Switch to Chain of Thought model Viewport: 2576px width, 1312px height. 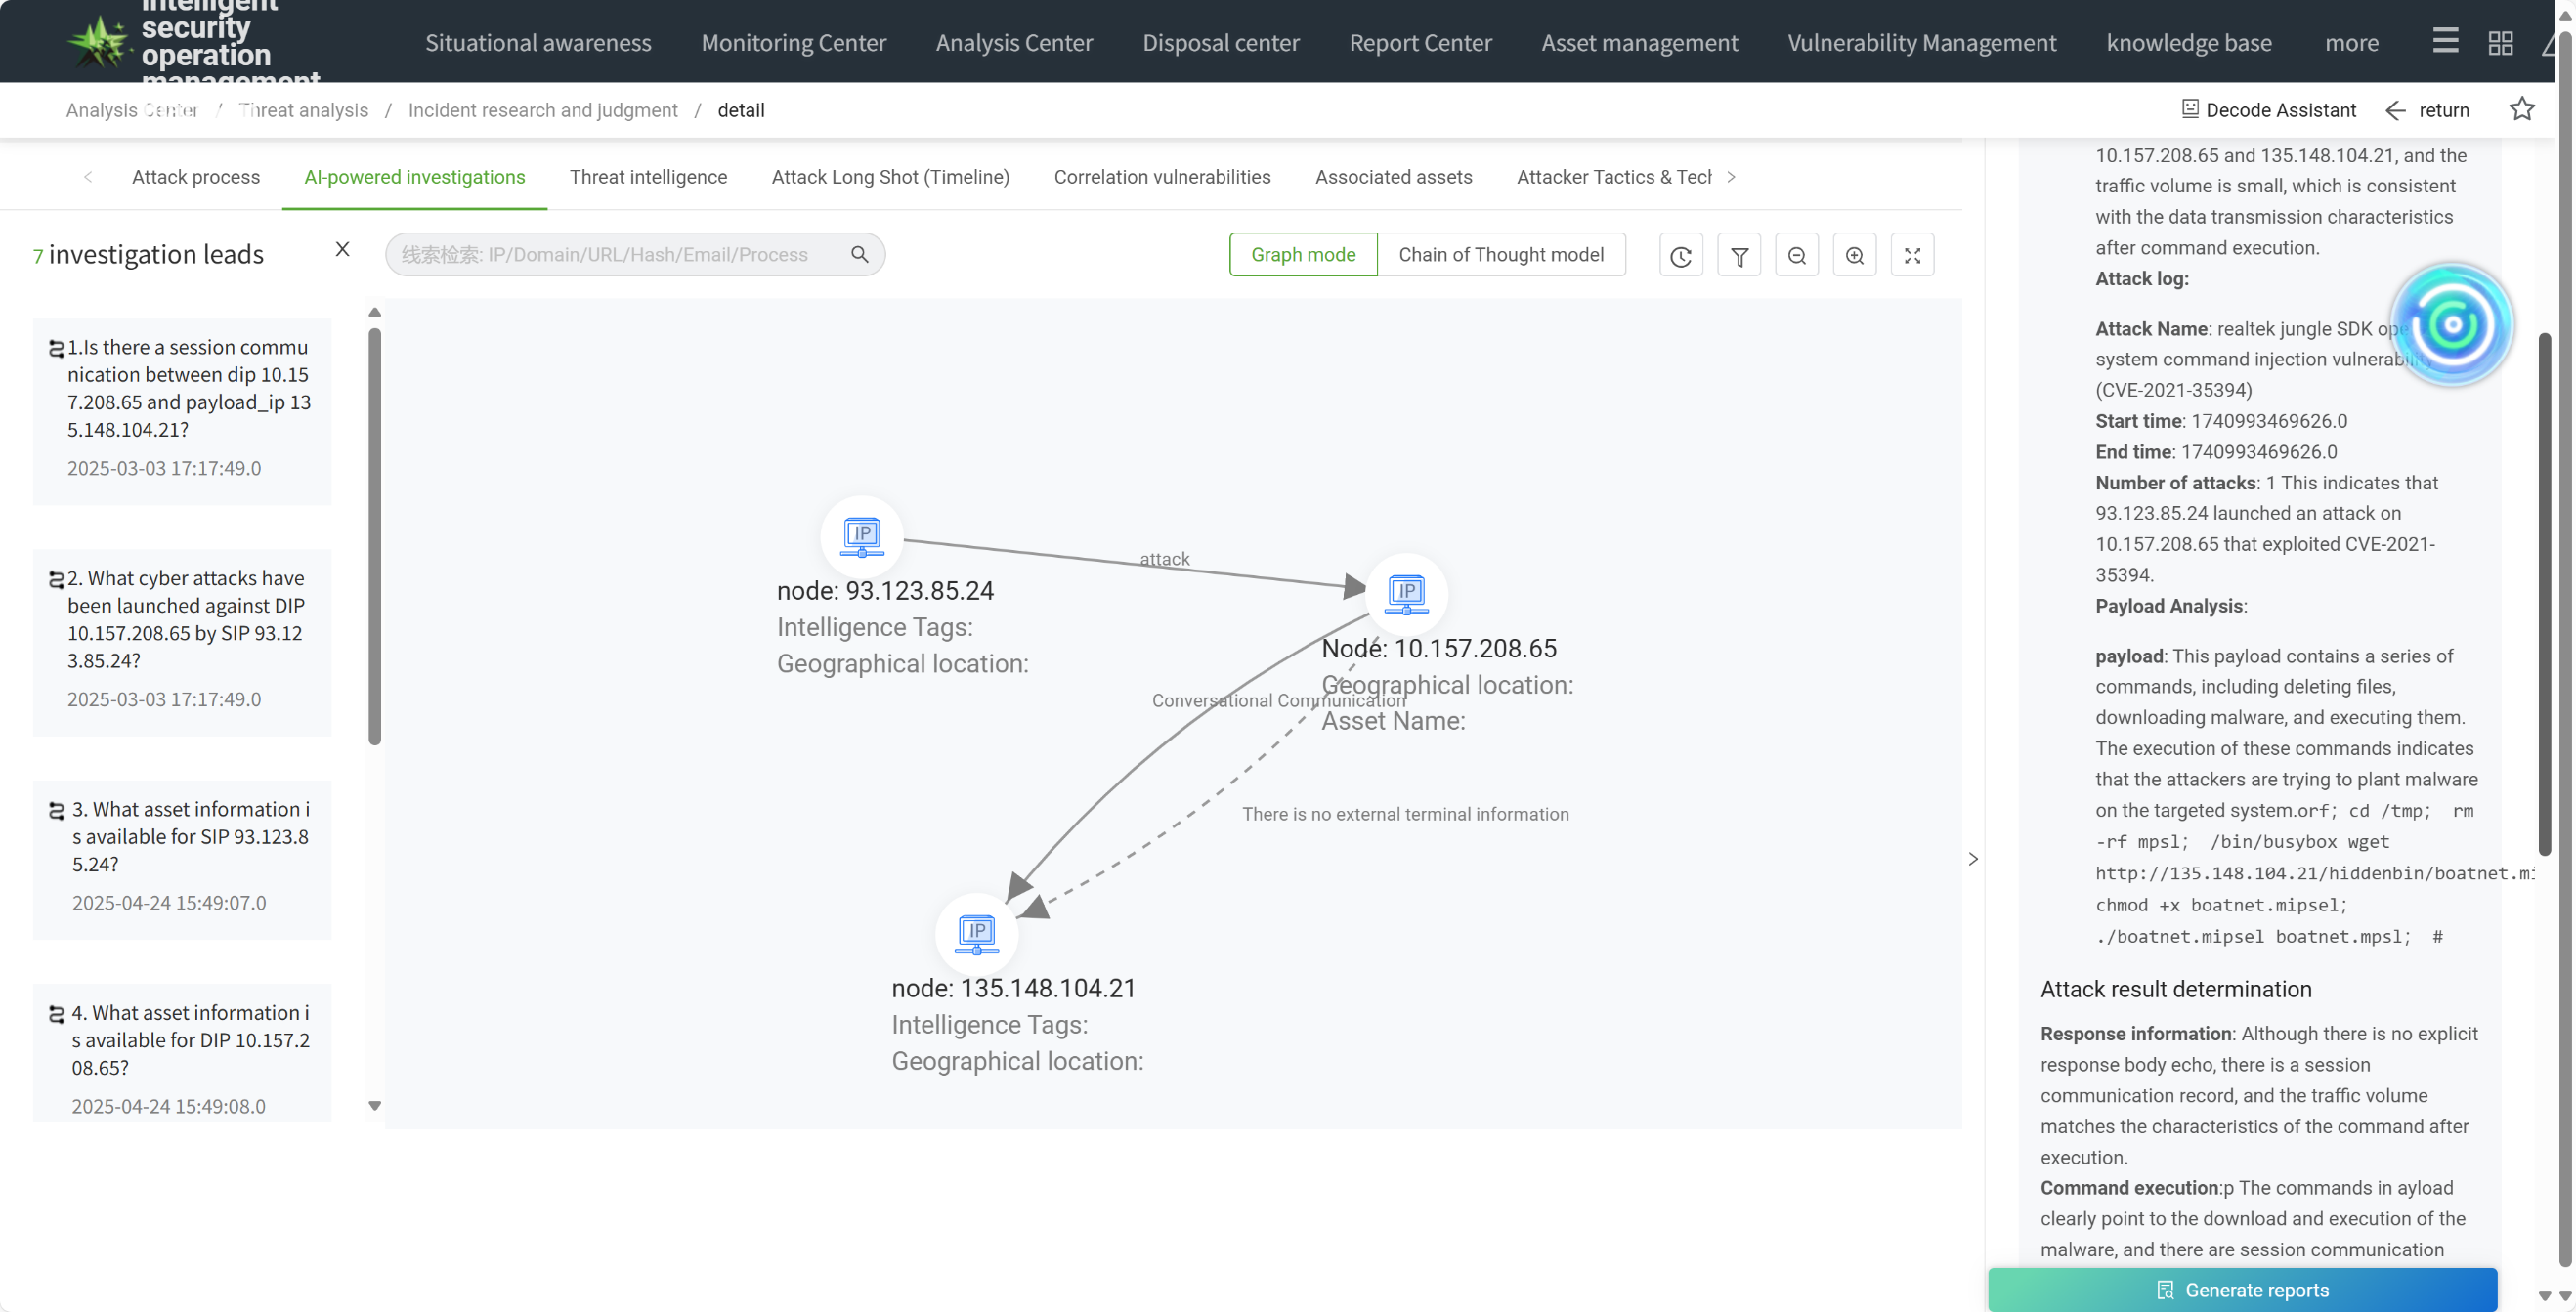click(1500, 255)
